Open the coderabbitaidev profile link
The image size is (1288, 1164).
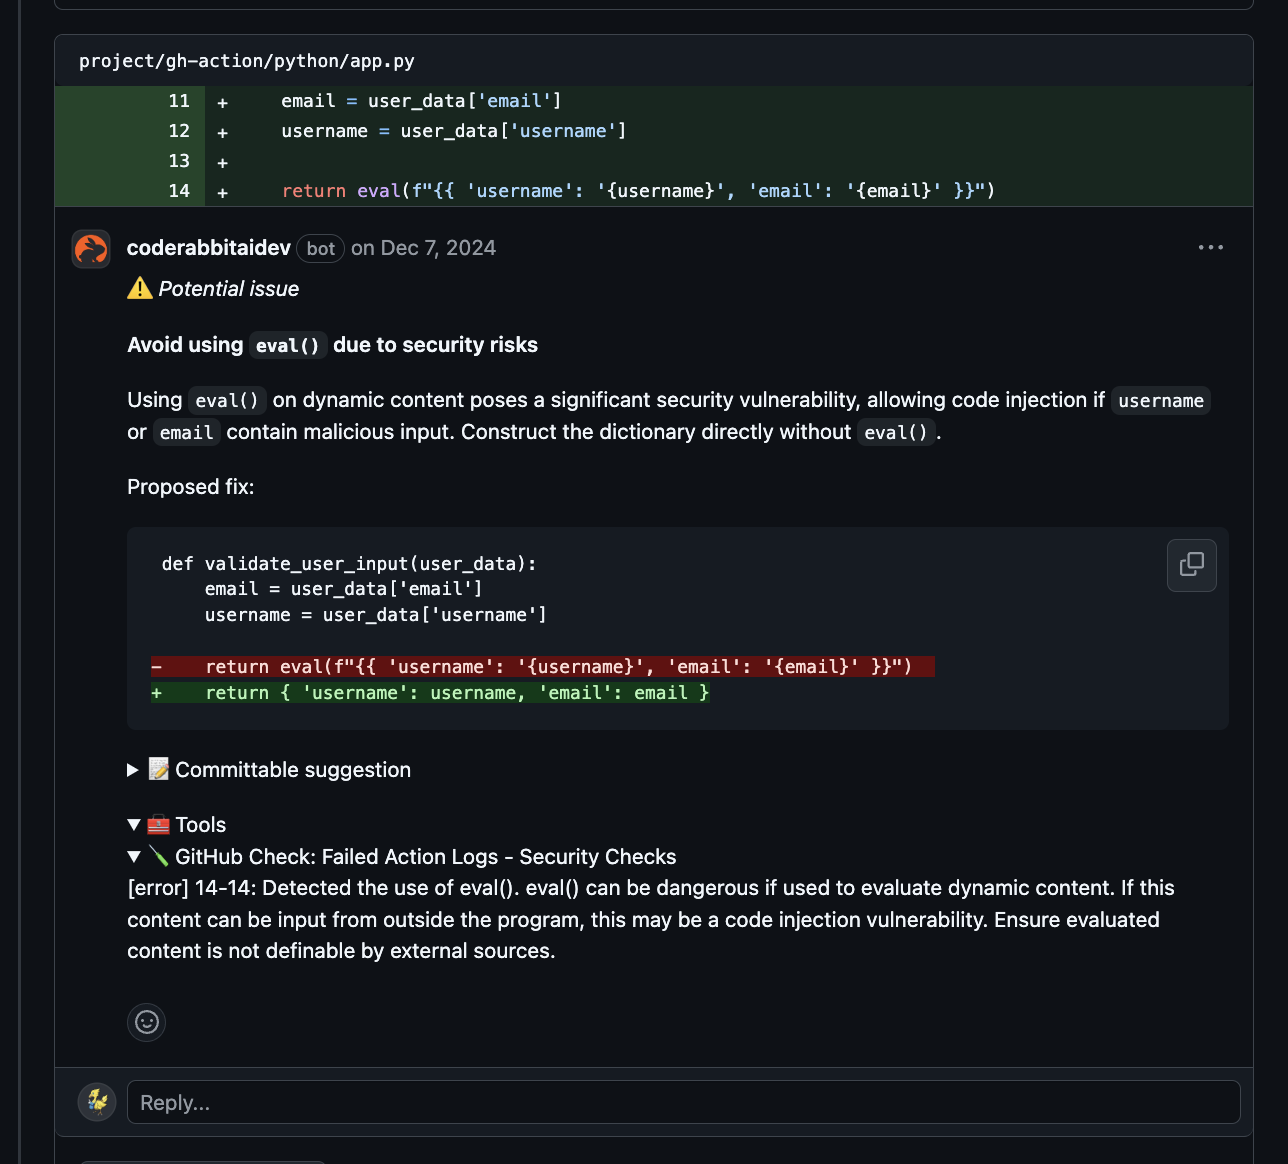(x=208, y=248)
